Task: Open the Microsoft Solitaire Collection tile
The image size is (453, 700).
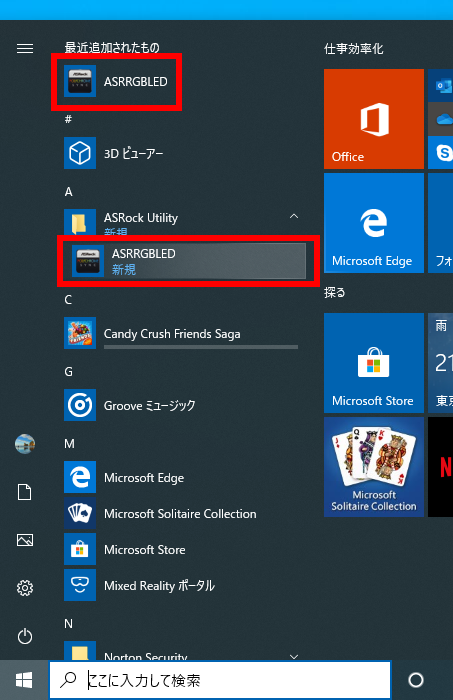Action: (374, 467)
